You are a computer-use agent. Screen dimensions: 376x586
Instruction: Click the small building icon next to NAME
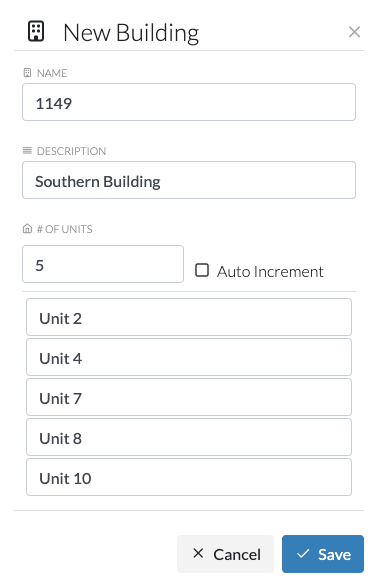click(27, 73)
